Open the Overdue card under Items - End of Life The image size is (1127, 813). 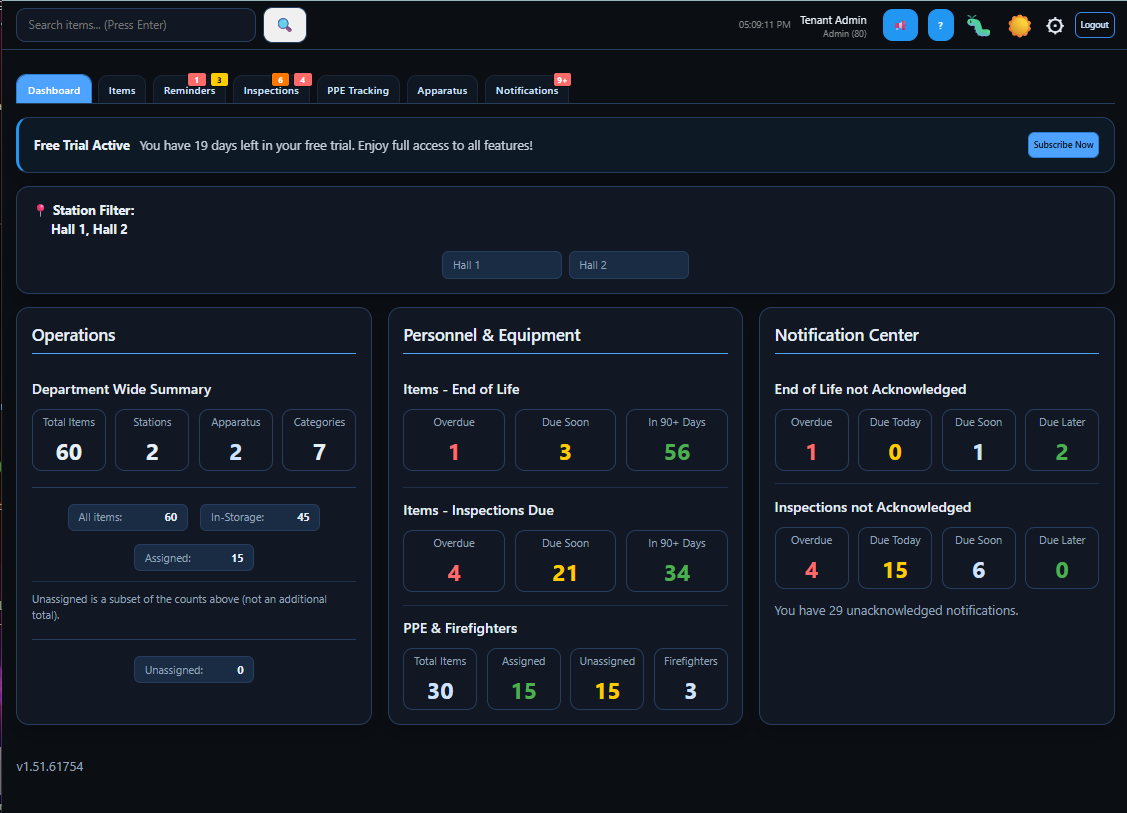coord(454,440)
